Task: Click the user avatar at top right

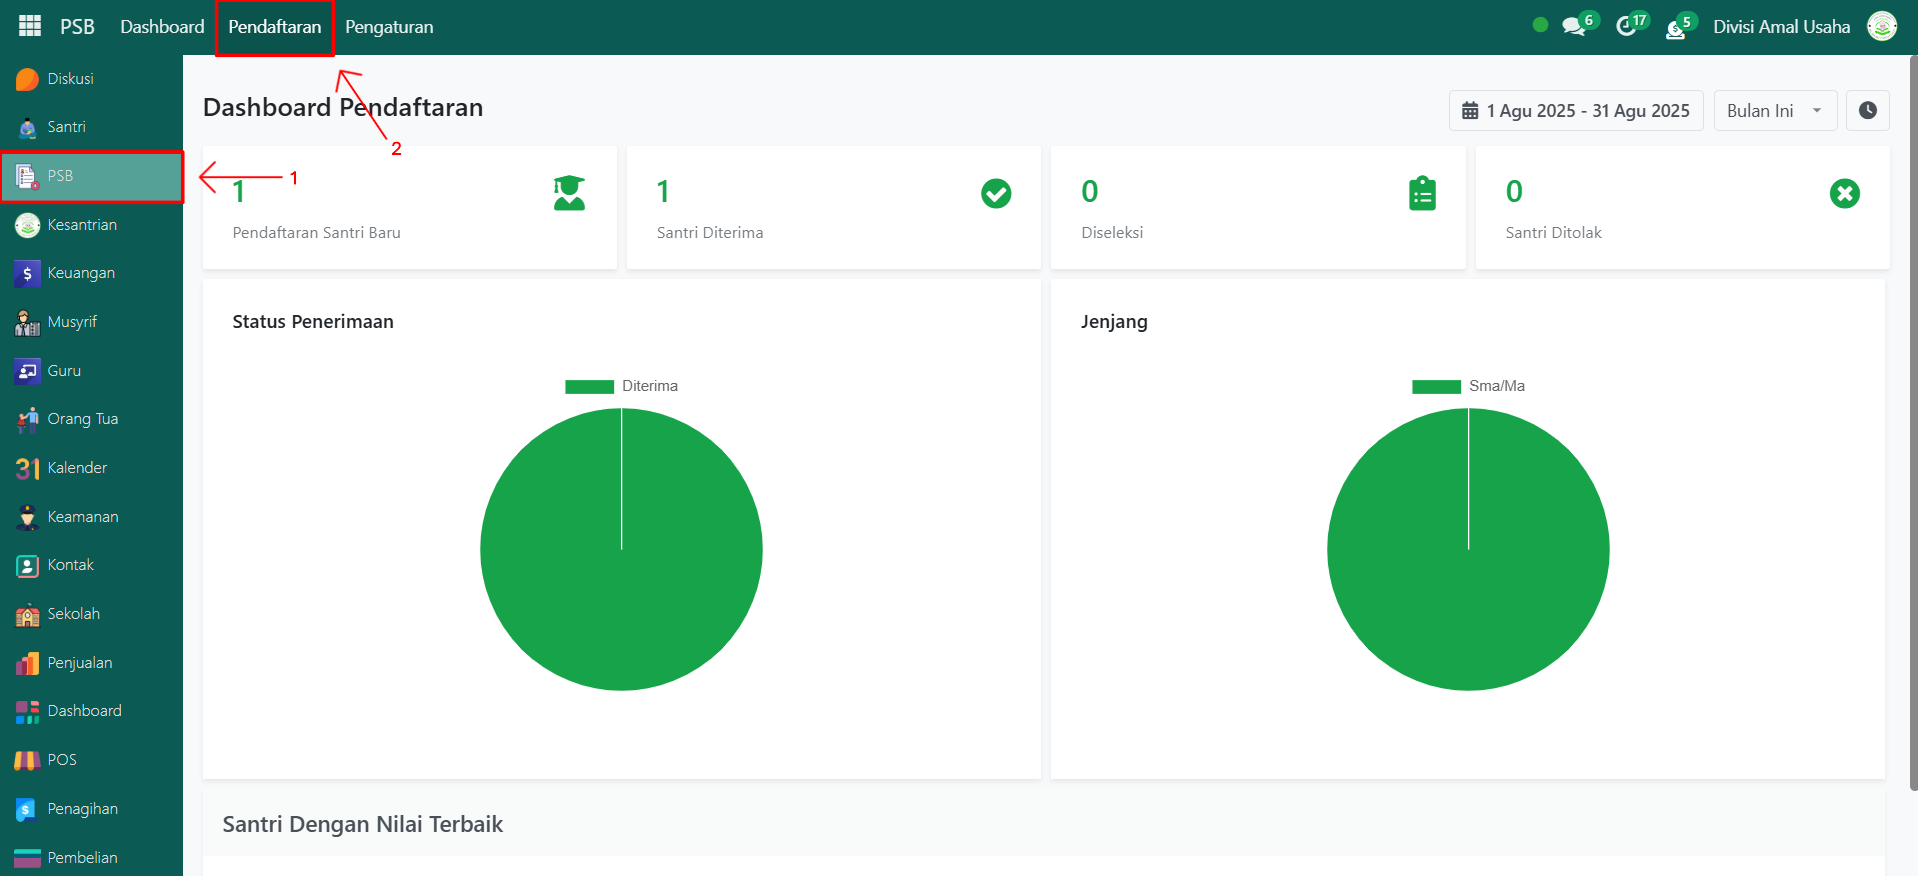Action: [1882, 27]
